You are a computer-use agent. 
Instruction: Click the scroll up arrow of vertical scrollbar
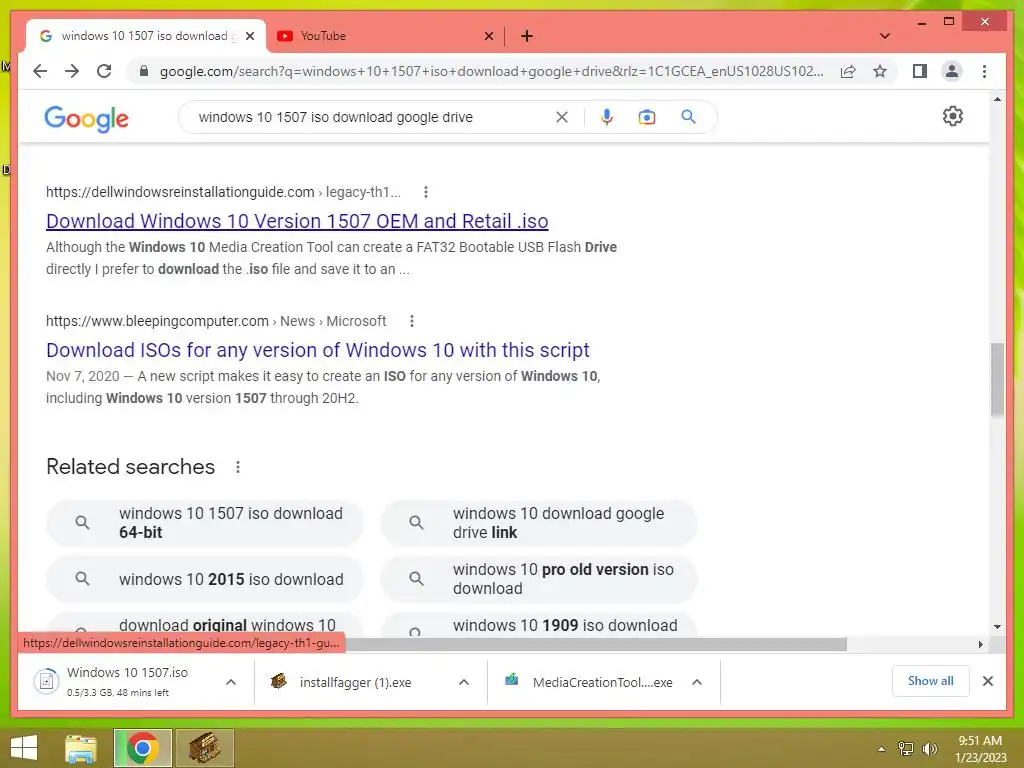pyautogui.click(x=997, y=99)
